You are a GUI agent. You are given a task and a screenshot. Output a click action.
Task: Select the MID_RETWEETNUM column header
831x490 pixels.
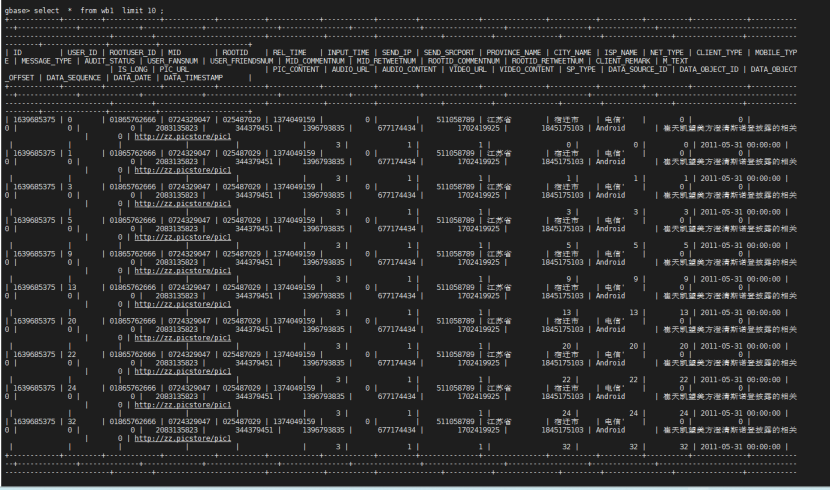(386, 61)
